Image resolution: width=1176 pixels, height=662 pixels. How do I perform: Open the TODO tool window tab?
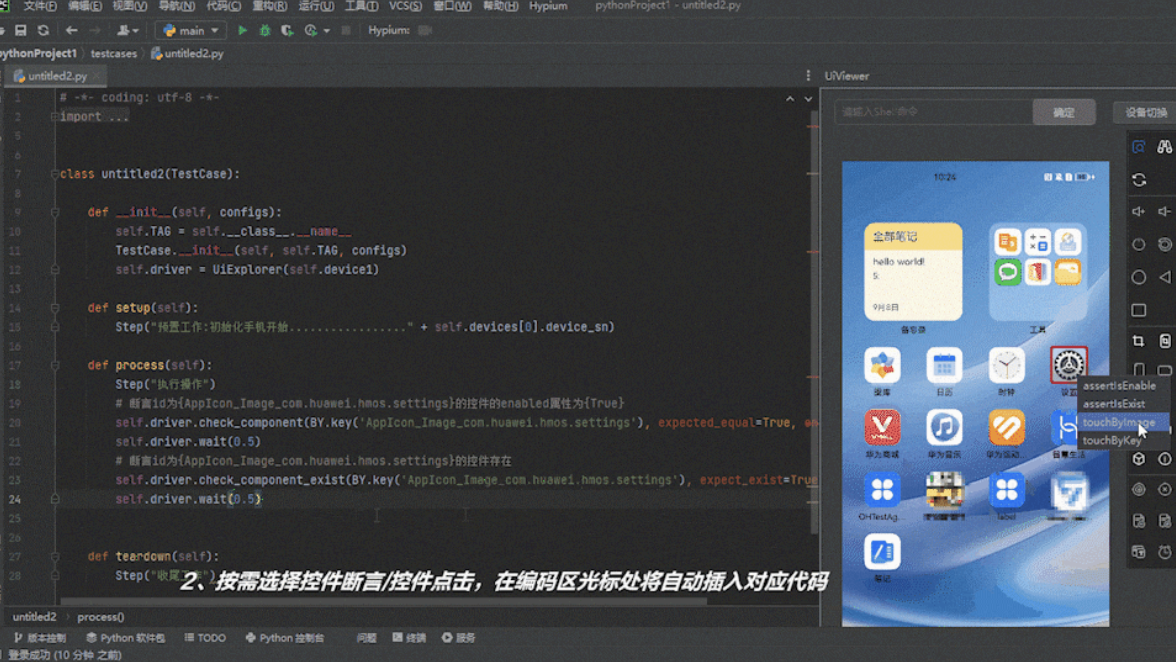coord(205,637)
